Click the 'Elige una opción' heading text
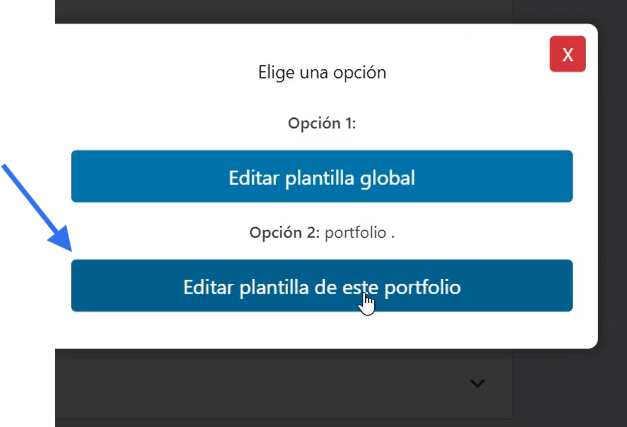This screenshot has height=427, width=627. click(x=321, y=72)
